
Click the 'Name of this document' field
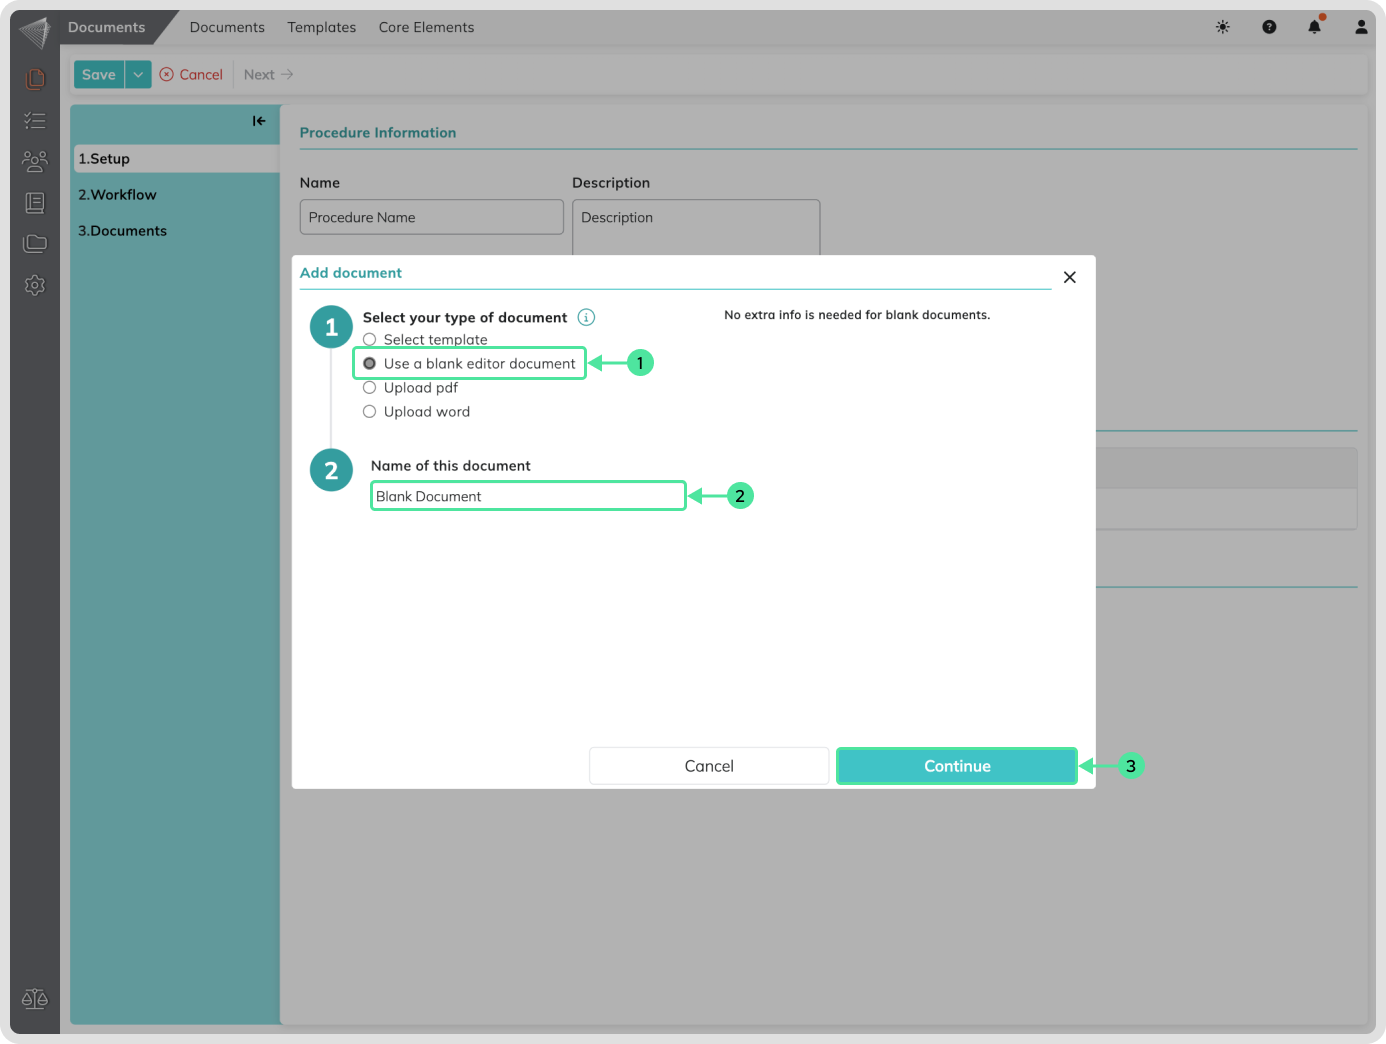tap(528, 496)
